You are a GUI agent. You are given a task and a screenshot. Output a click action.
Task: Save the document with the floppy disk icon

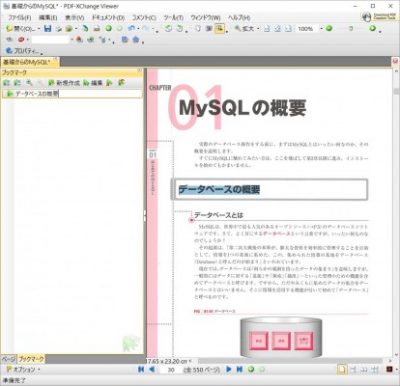pos(48,29)
